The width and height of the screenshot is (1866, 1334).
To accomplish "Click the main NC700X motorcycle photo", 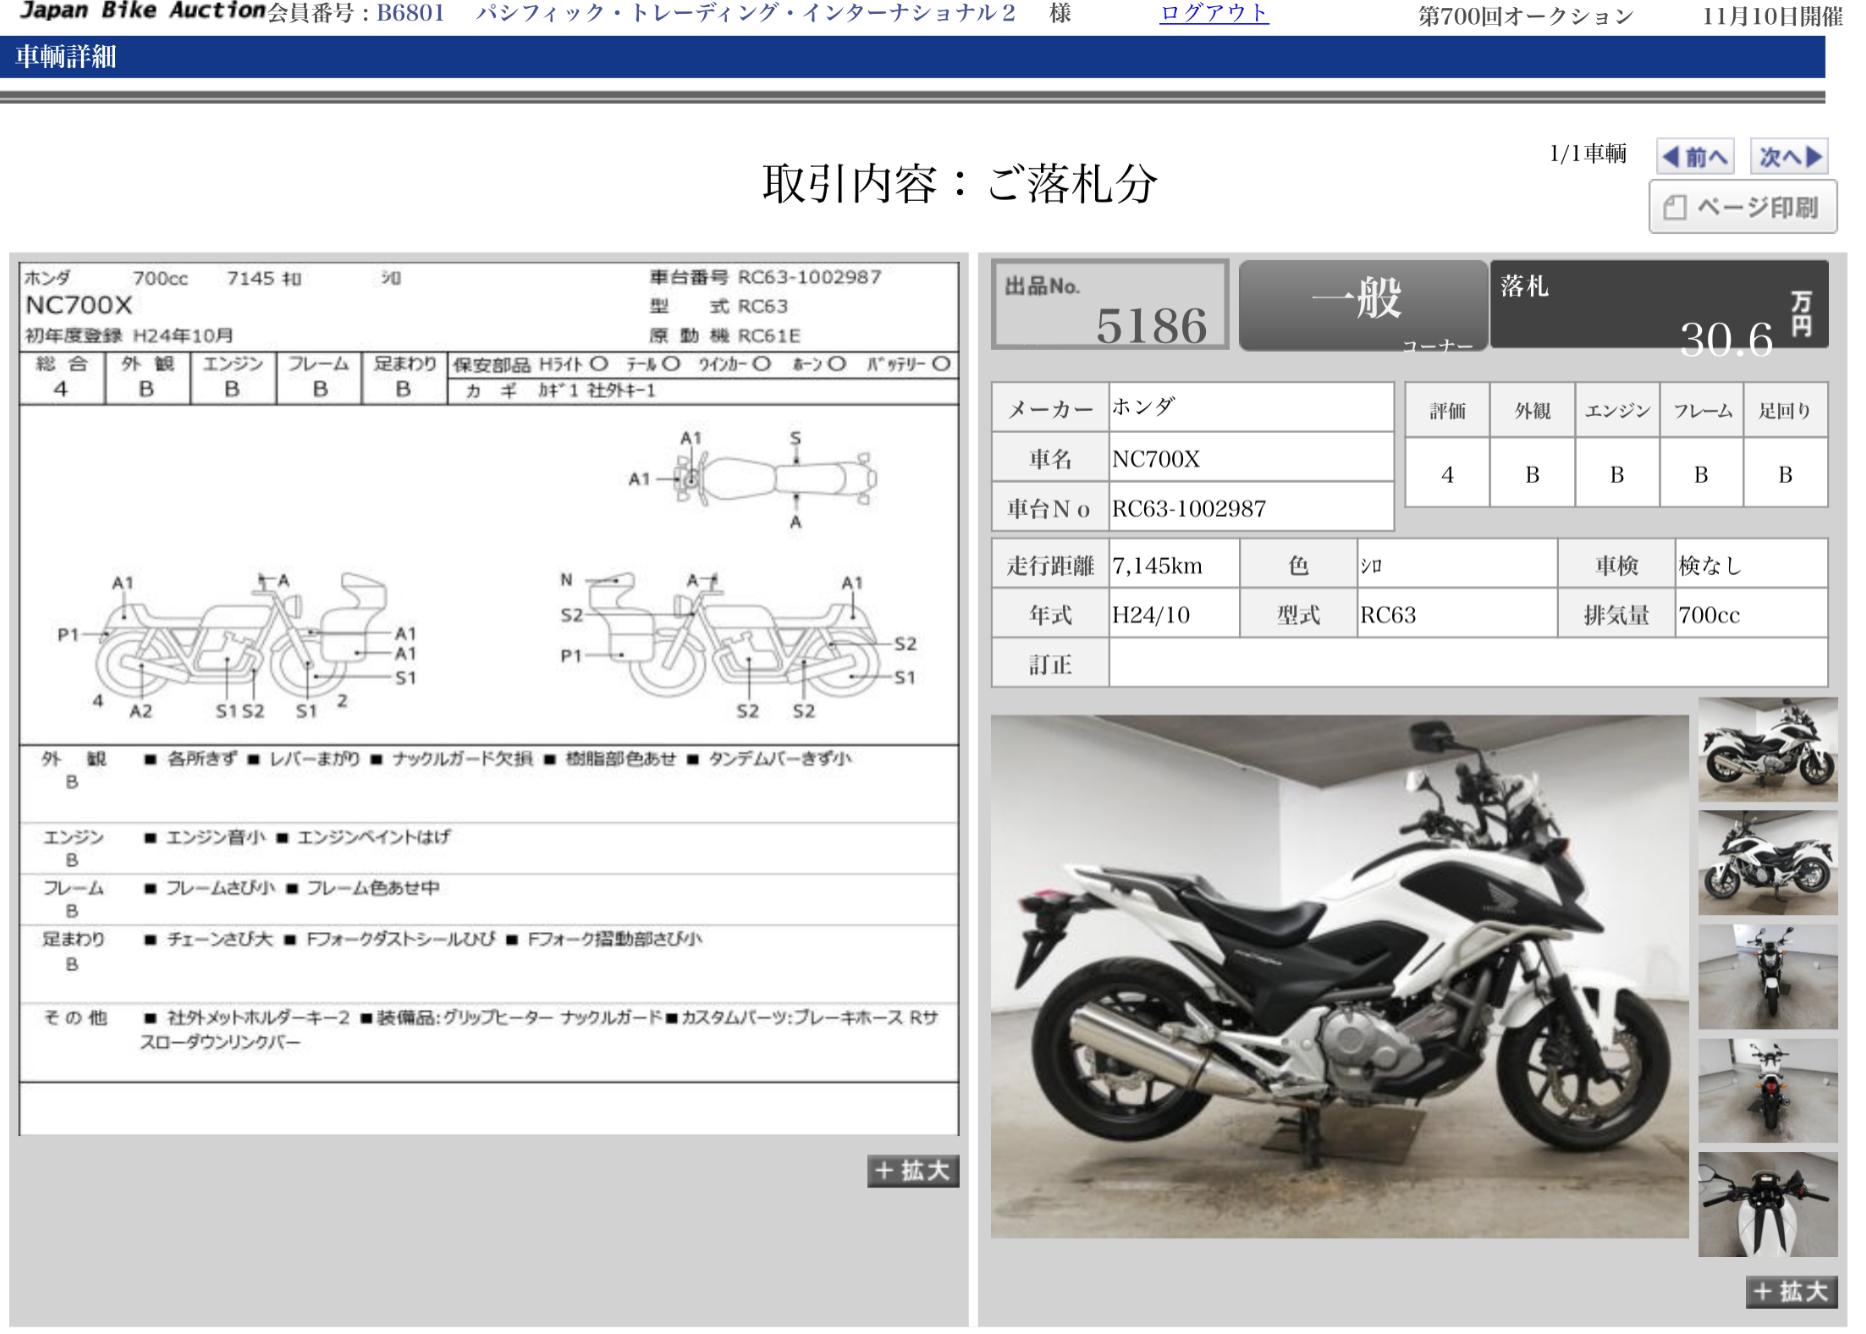I will click(x=1339, y=977).
